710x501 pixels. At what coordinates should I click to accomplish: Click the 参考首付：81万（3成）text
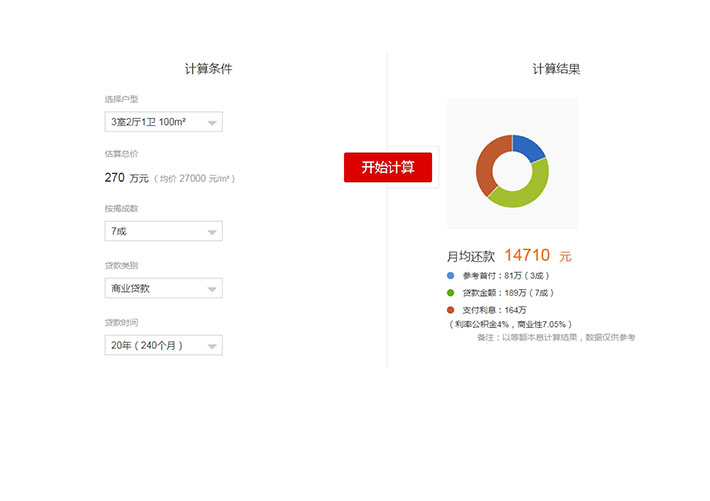(506, 275)
